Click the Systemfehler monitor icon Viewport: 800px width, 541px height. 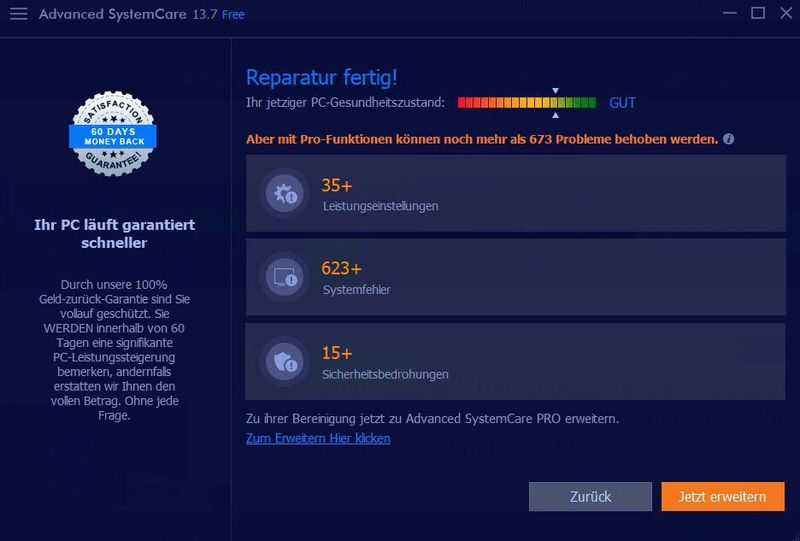(x=285, y=277)
